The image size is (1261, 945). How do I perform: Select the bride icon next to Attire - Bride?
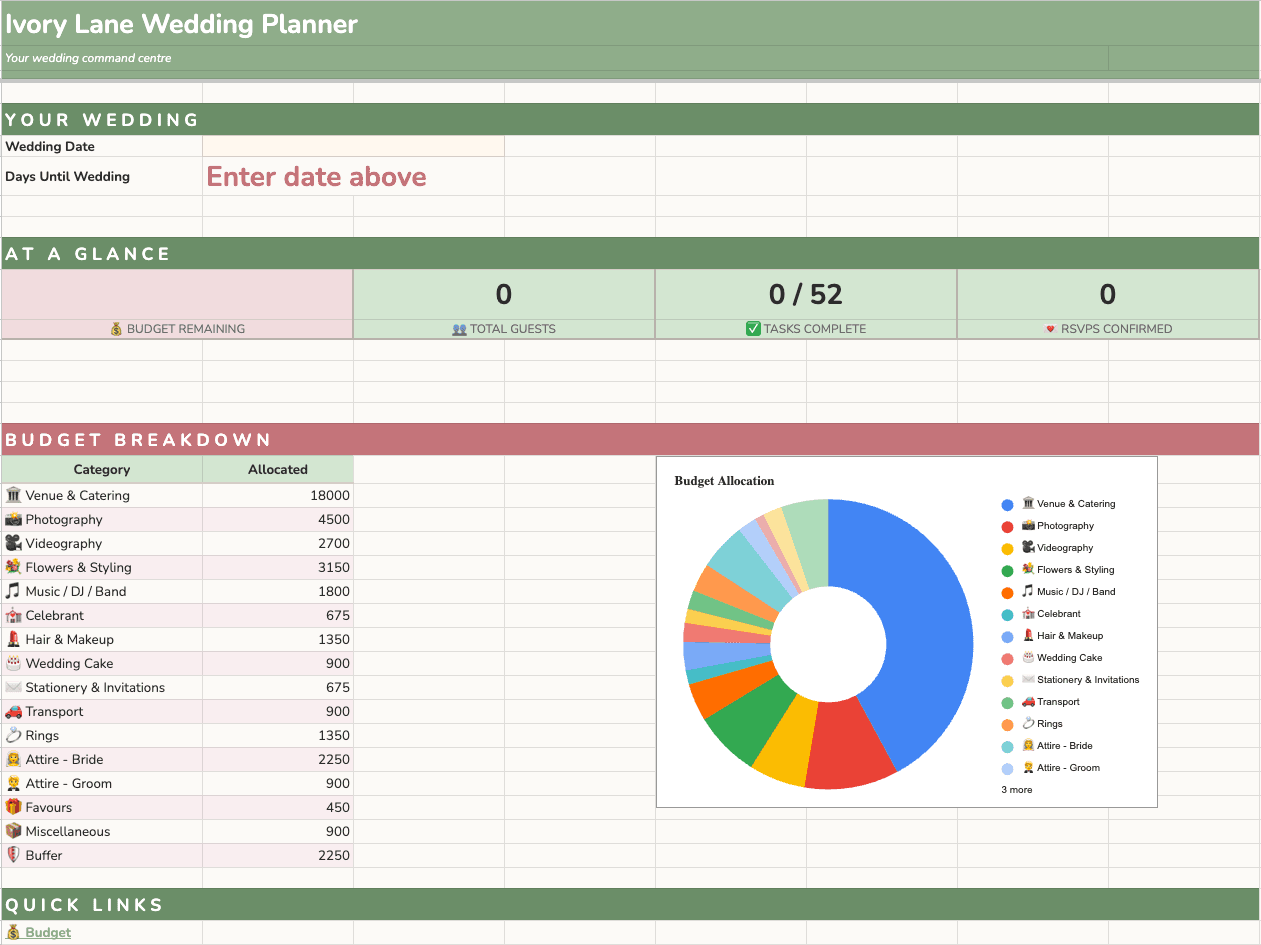[x=12, y=759]
